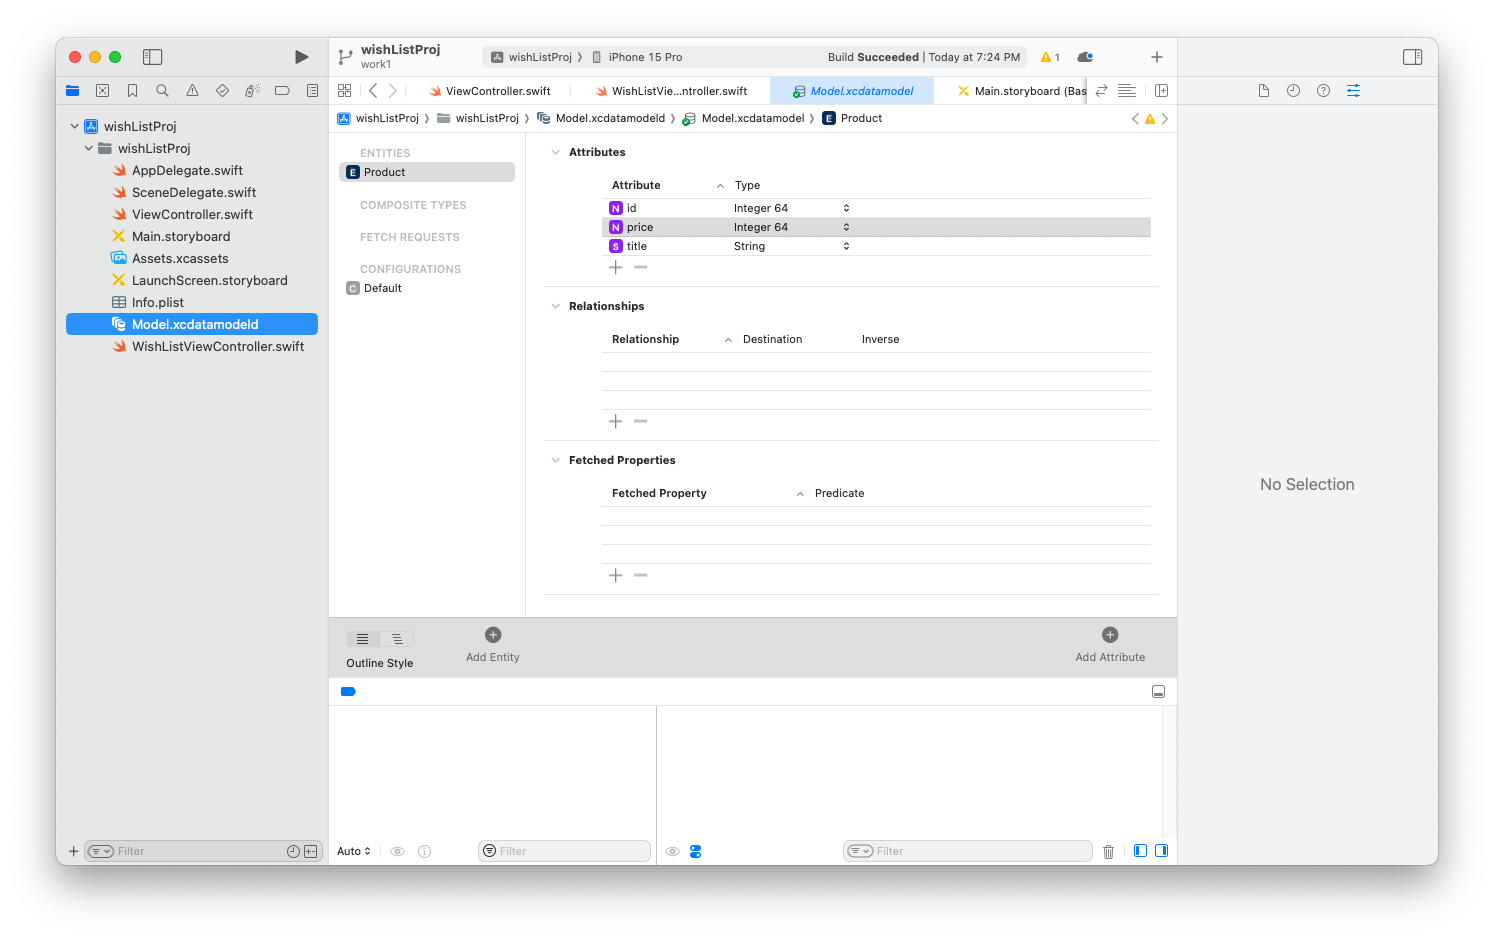
Task: Toggle the inspector panel at top right
Action: [1412, 57]
